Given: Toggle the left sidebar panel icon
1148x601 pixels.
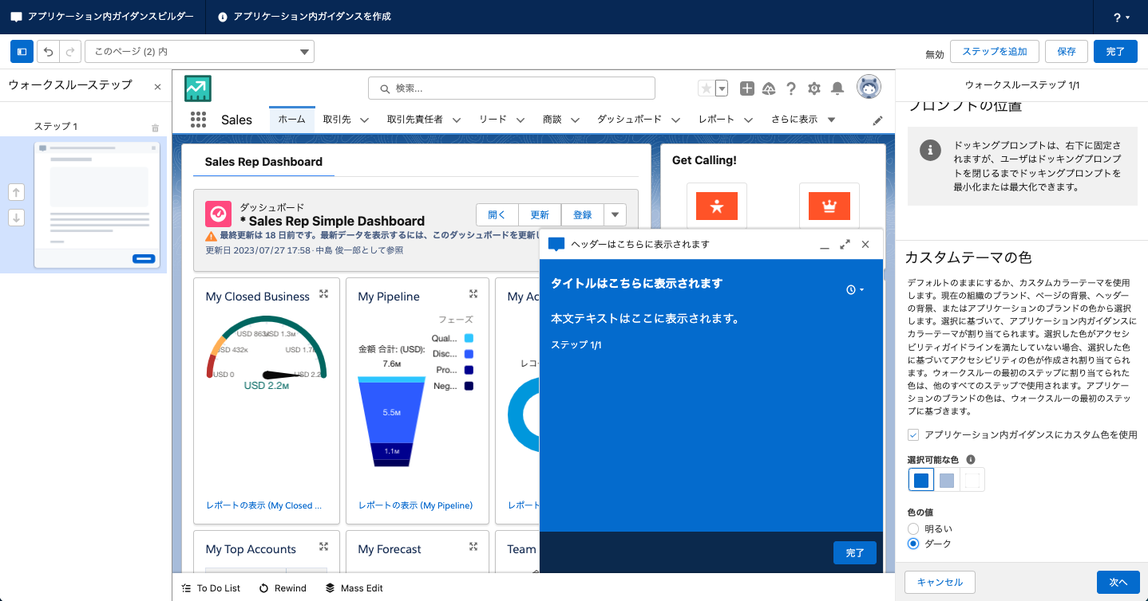Looking at the screenshot, I should (x=22, y=51).
